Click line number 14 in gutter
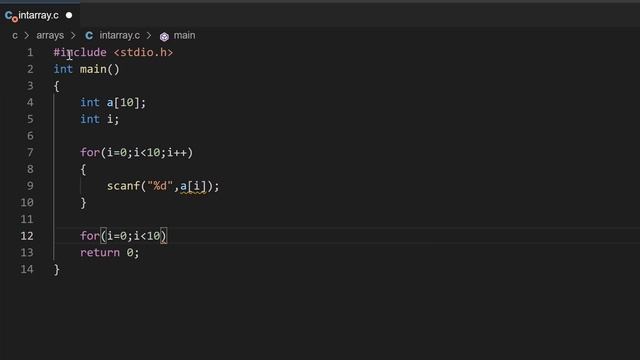 coord(27,269)
